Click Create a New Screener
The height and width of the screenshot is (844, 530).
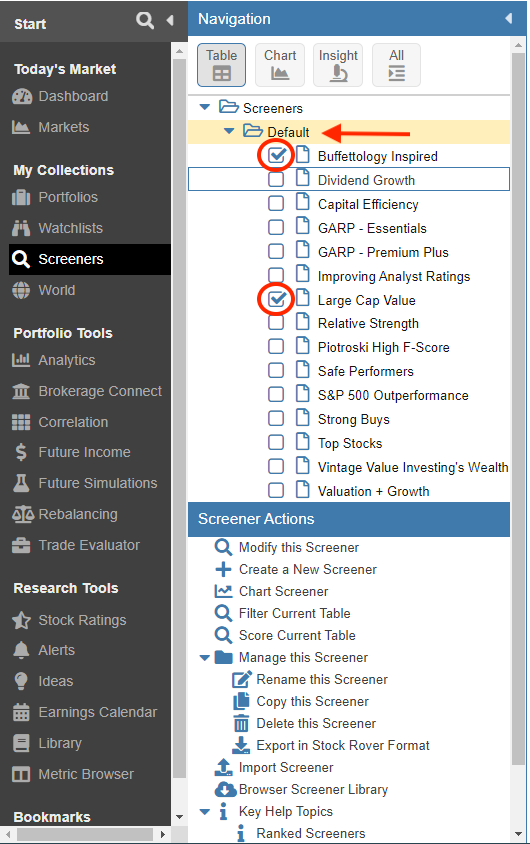pos(308,569)
